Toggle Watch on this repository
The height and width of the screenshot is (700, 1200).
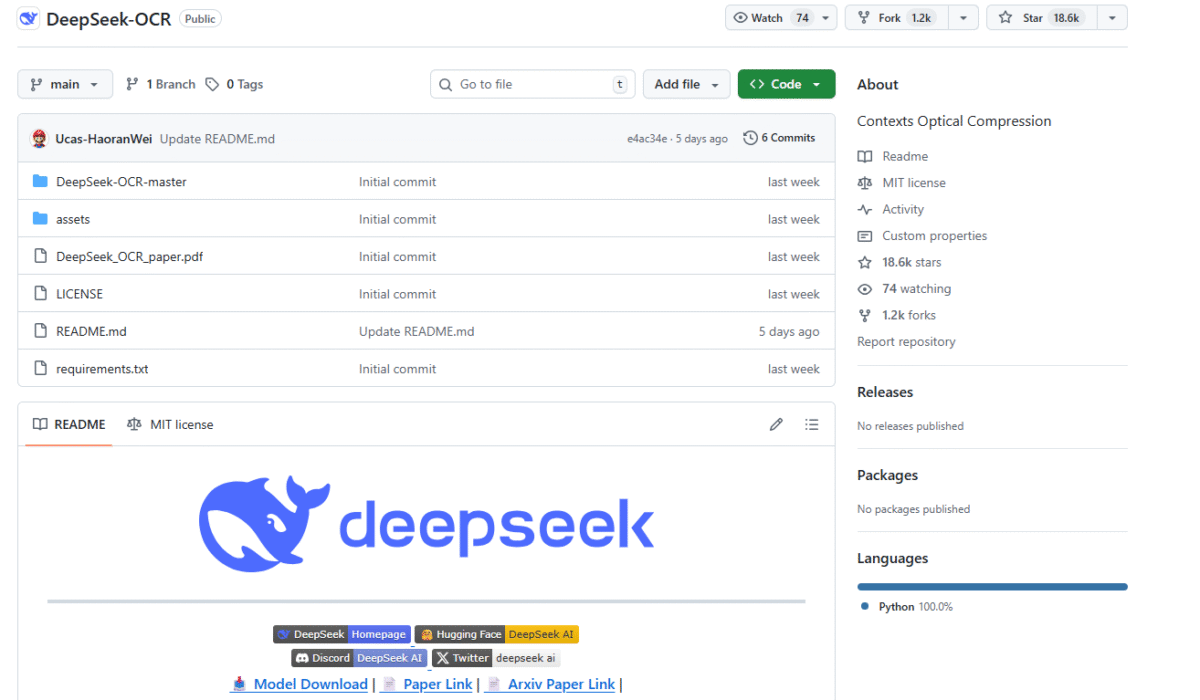point(772,18)
